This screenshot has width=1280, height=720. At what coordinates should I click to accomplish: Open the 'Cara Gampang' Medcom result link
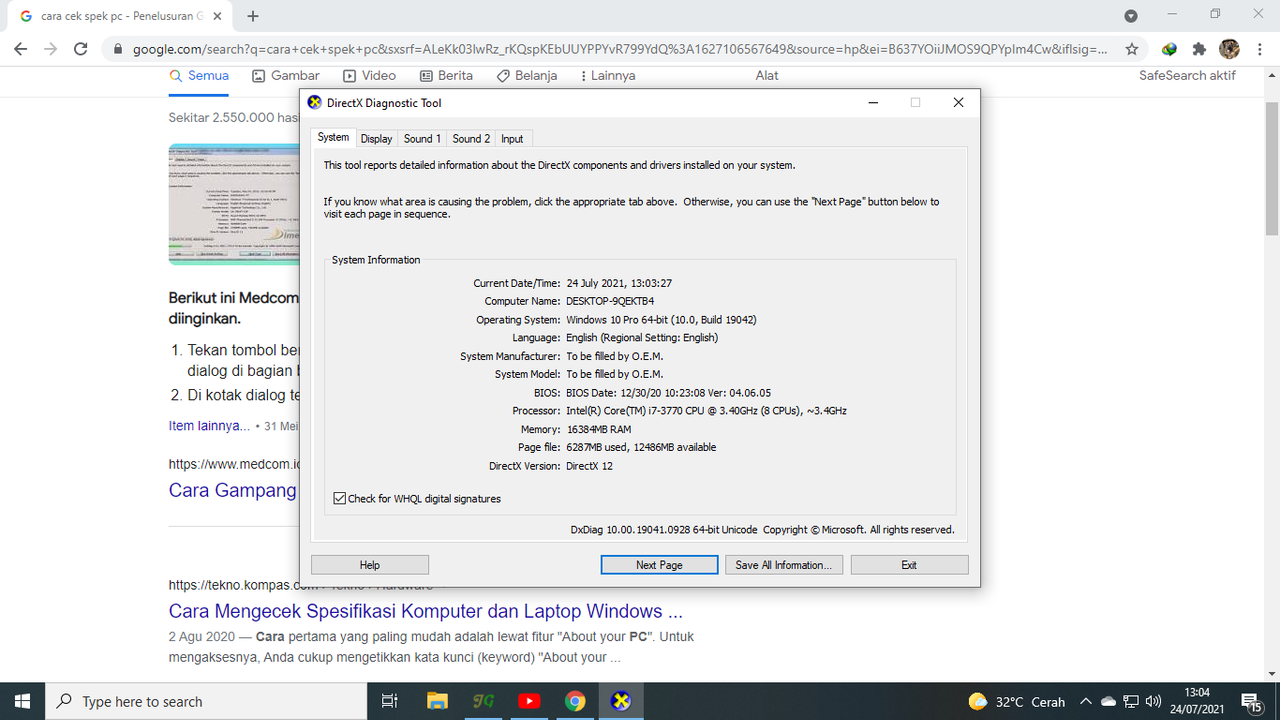233,490
